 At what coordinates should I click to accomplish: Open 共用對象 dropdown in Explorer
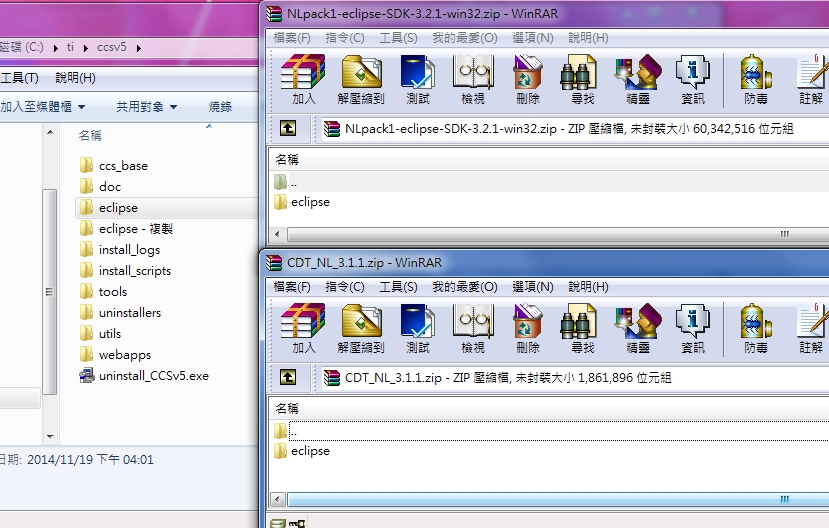(146, 107)
